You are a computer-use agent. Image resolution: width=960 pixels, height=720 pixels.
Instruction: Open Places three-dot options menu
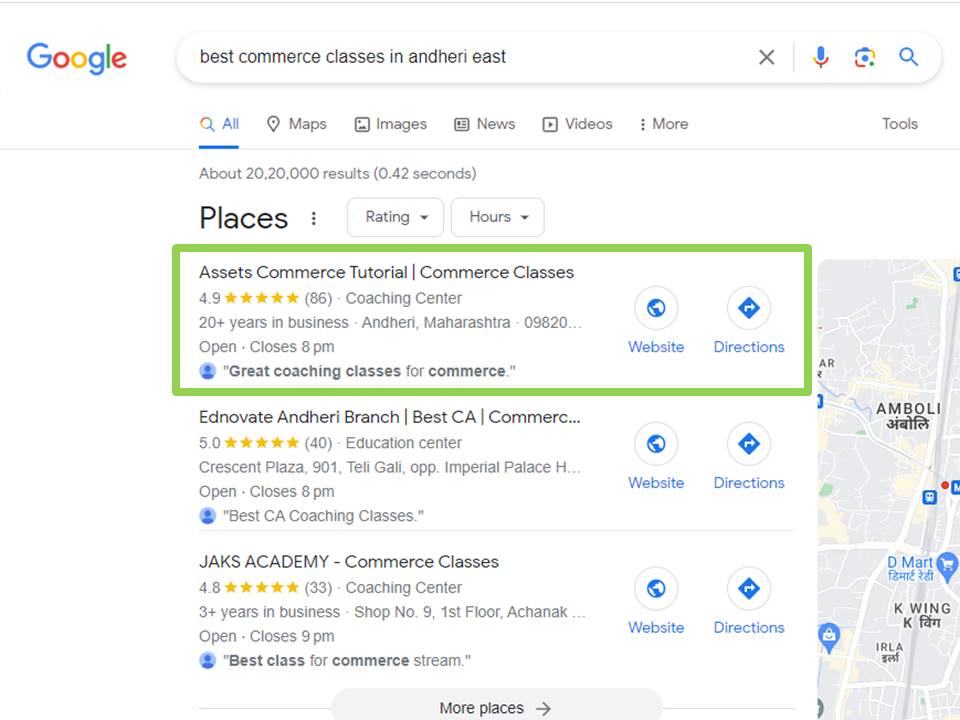coord(314,218)
